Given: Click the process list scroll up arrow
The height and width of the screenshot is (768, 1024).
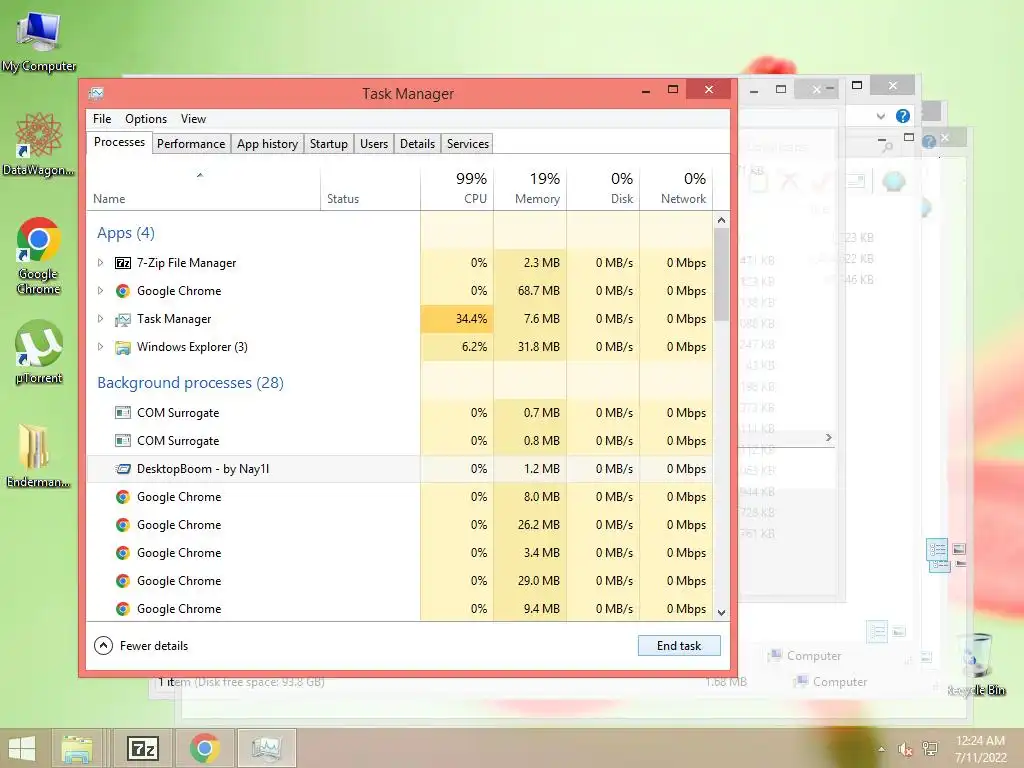Looking at the screenshot, I should click(x=722, y=220).
